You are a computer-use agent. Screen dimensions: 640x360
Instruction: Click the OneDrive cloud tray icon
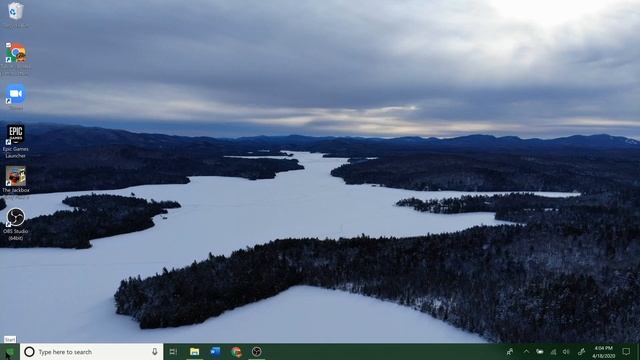540,352
